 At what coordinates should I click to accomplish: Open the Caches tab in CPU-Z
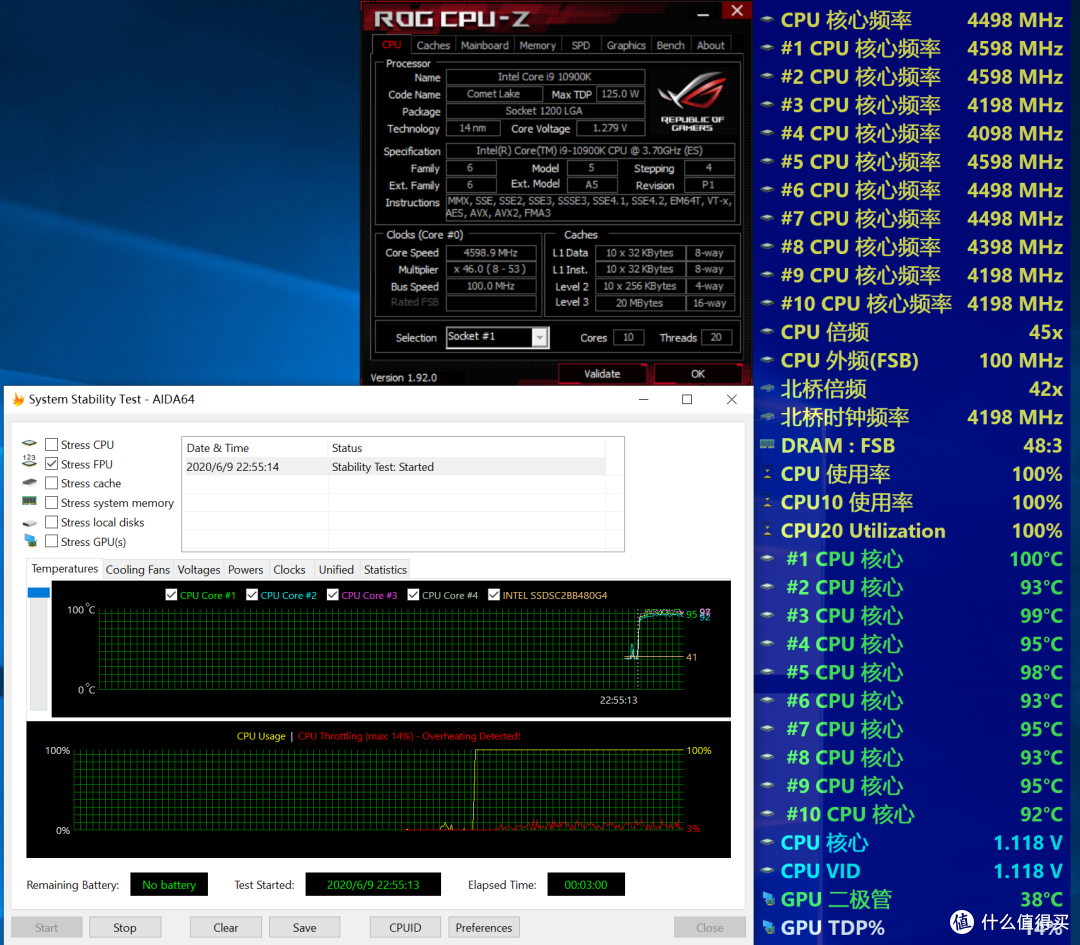point(433,45)
